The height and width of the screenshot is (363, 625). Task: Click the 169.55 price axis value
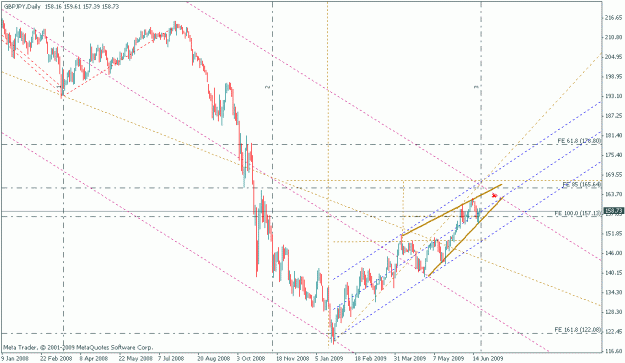613,175
